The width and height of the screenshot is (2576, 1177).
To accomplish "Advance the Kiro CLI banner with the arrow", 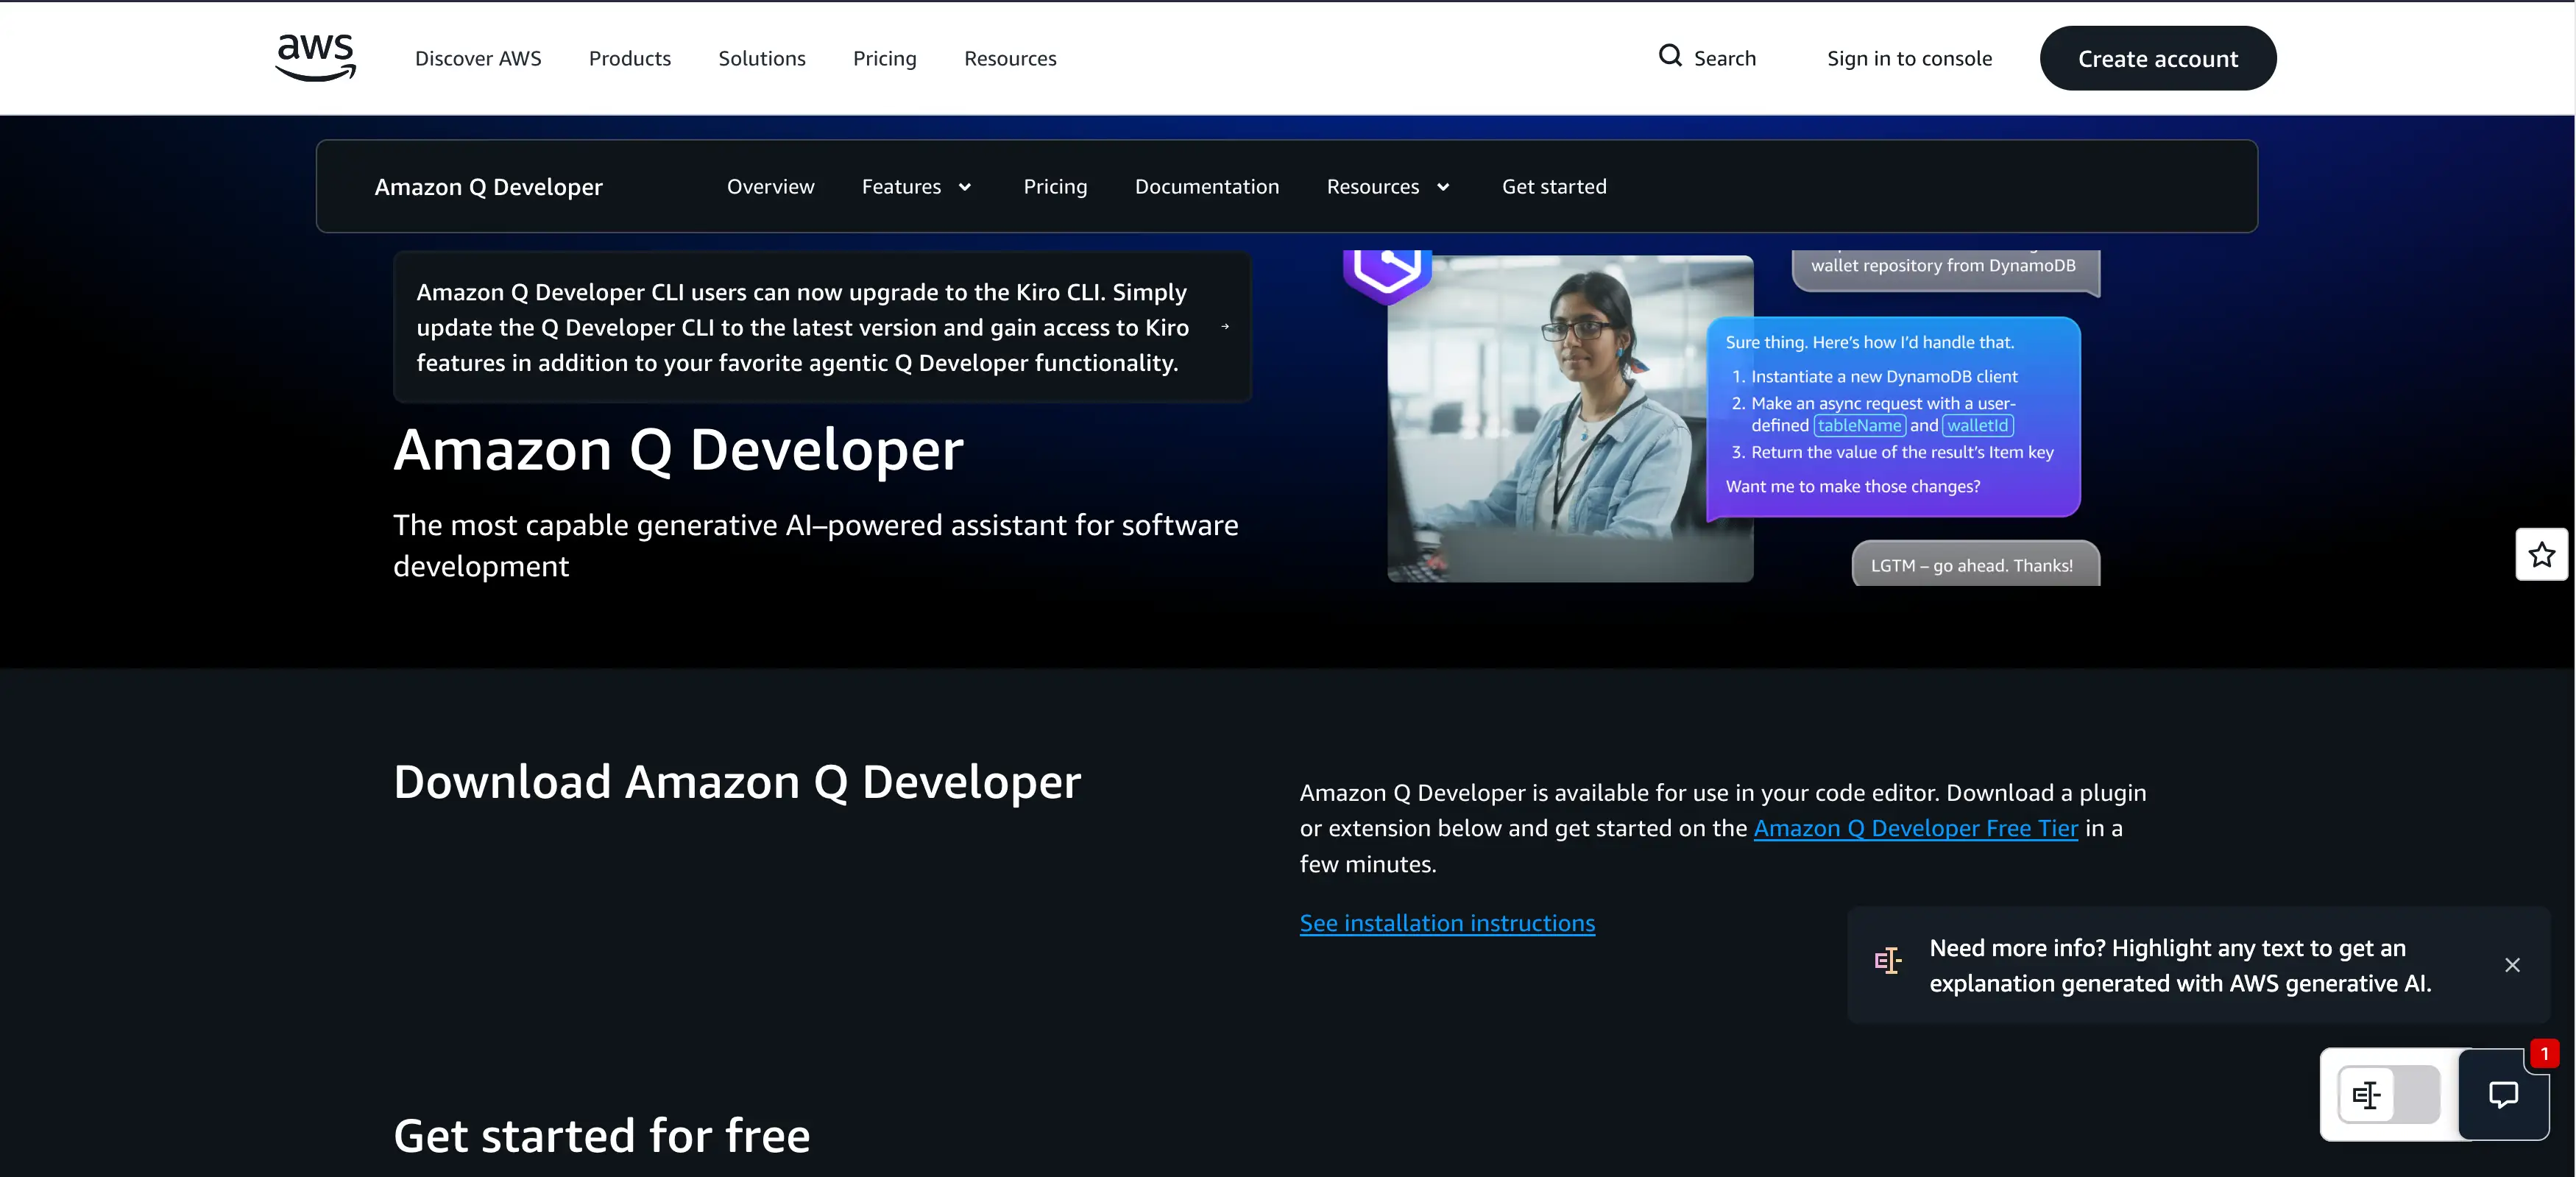I will pos(1225,327).
